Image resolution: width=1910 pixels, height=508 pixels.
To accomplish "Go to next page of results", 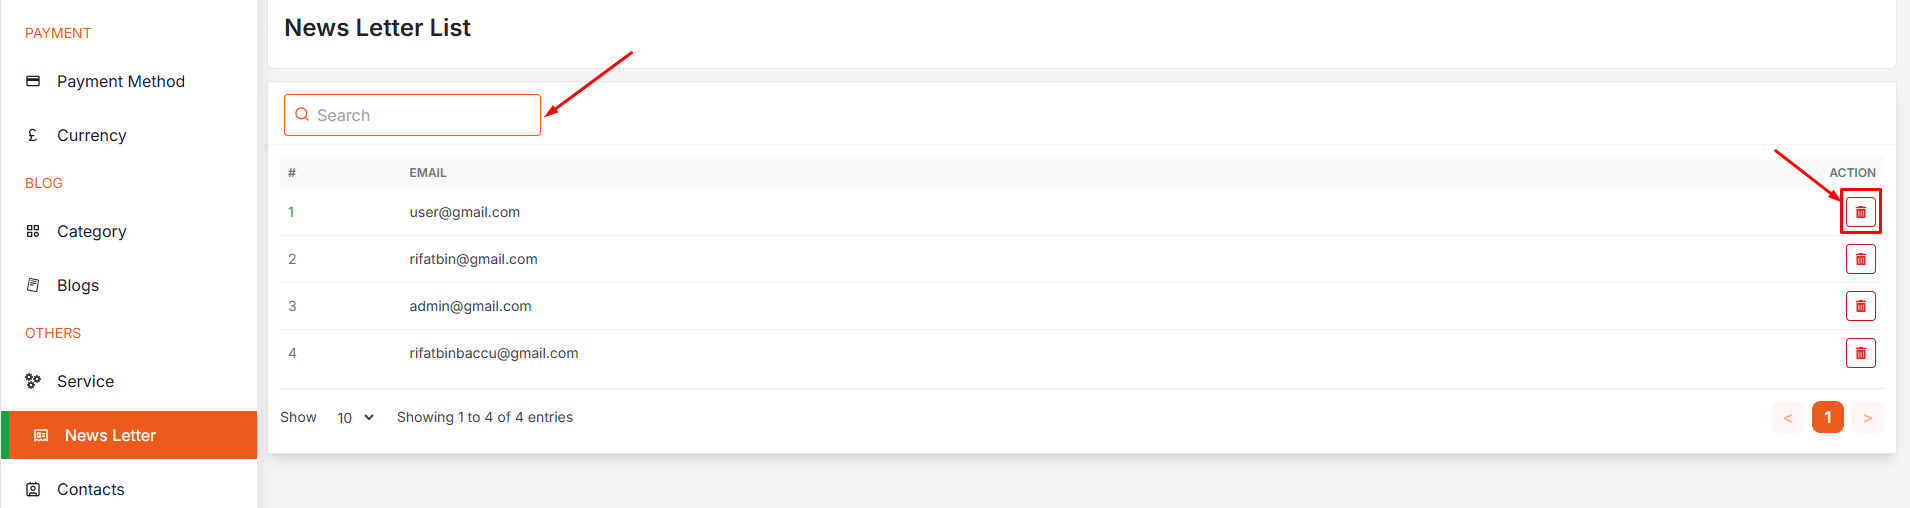I will click(x=1867, y=417).
